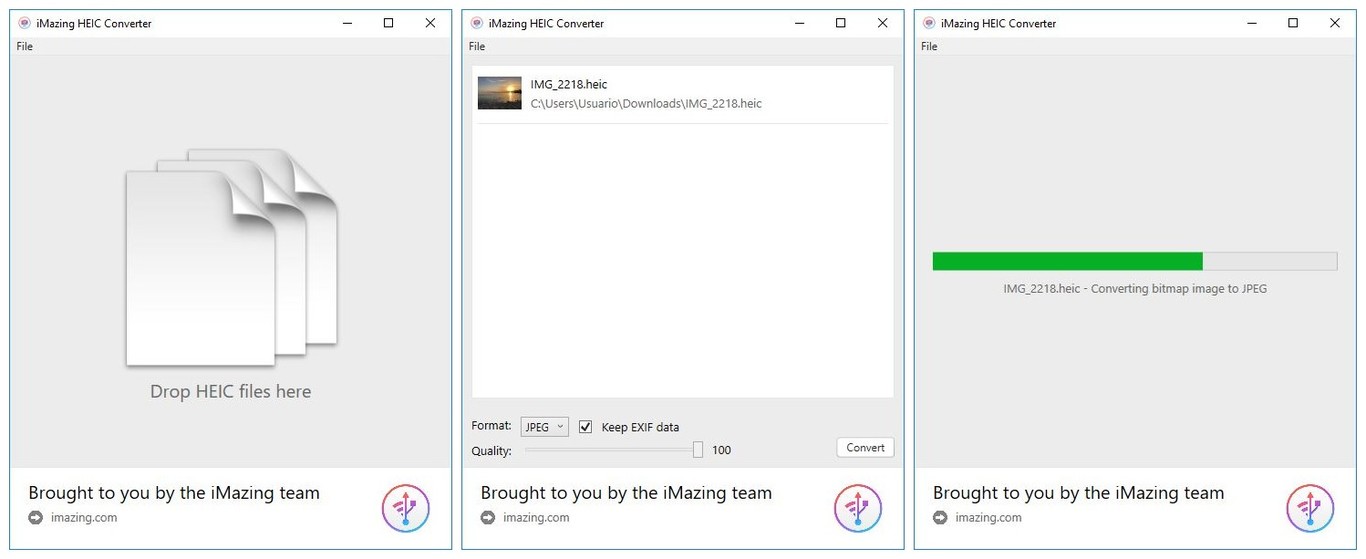Toggle the Keep EXIF data checkbox
The width and height of the screenshot is (1366, 559).
pos(586,427)
